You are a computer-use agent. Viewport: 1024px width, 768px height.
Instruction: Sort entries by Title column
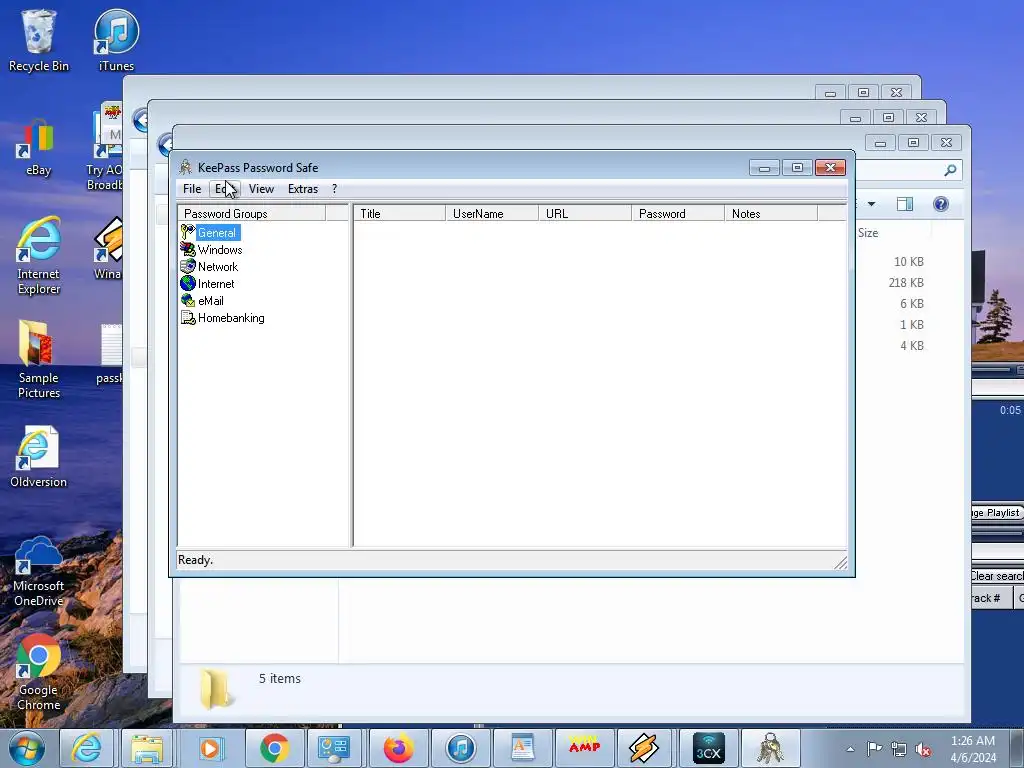(x=400, y=214)
